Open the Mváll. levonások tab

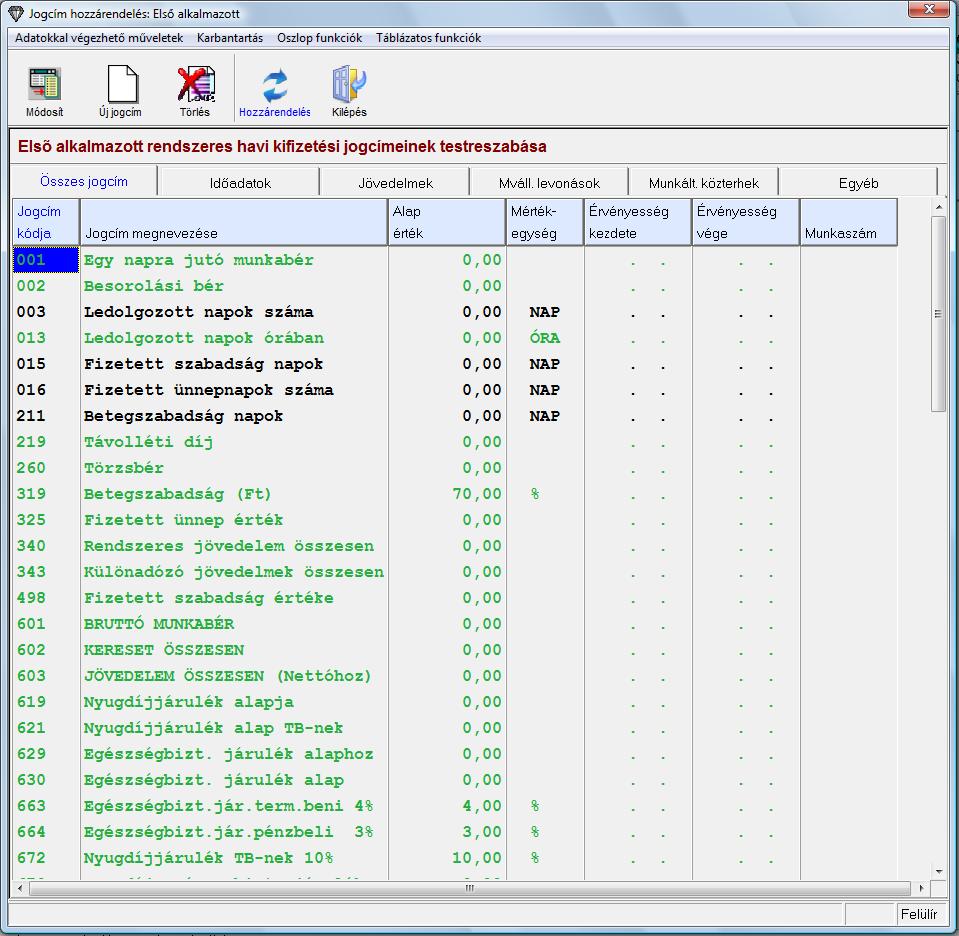point(549,183)
